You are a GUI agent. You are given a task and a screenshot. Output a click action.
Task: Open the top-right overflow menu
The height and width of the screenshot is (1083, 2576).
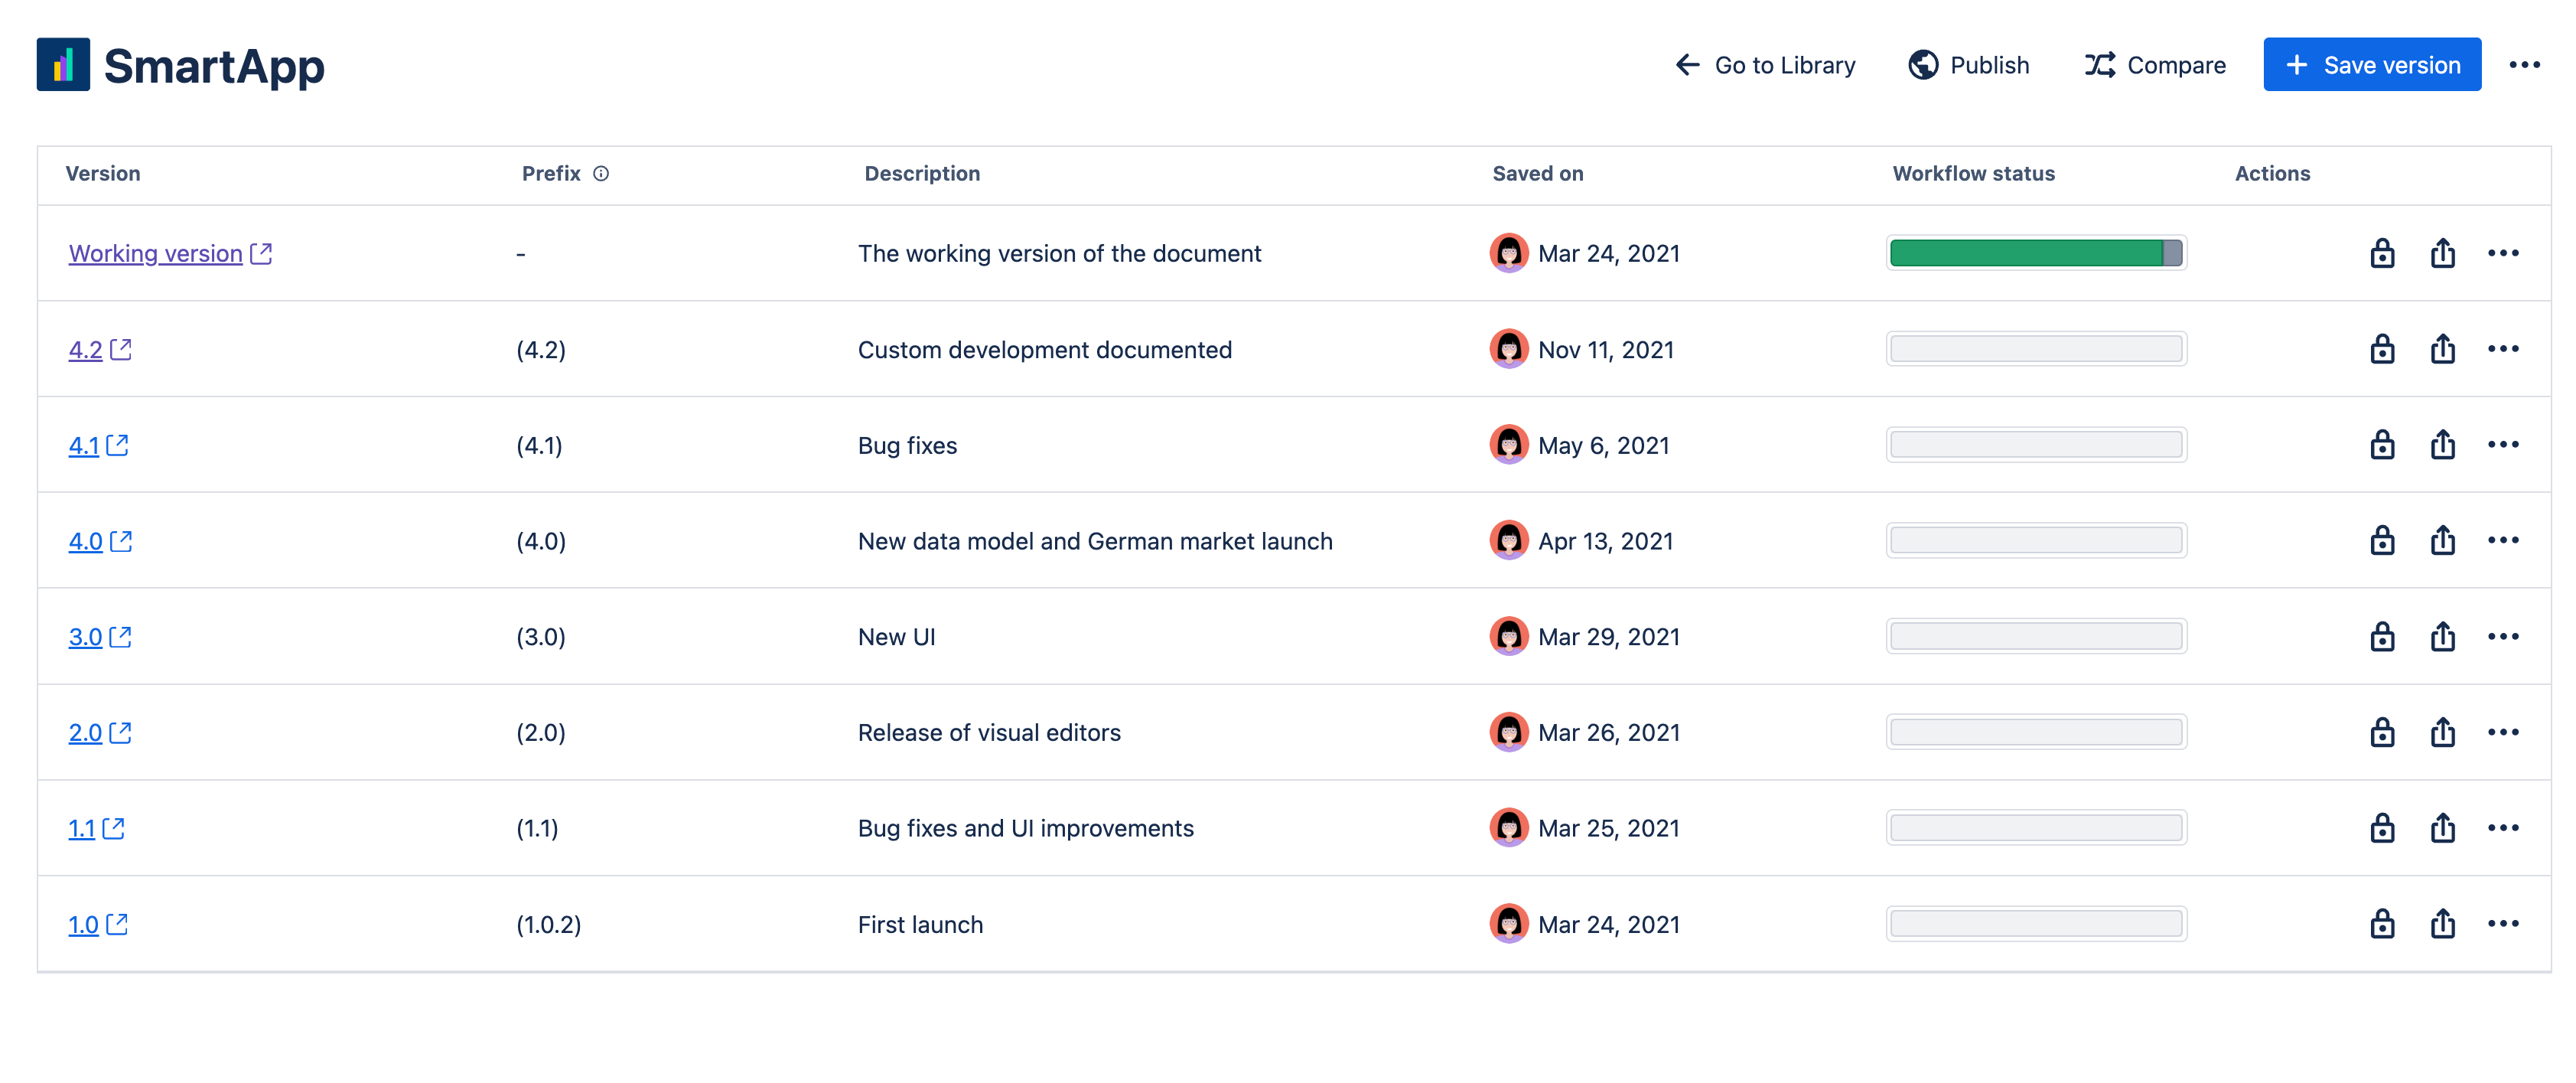[2525, 64]
